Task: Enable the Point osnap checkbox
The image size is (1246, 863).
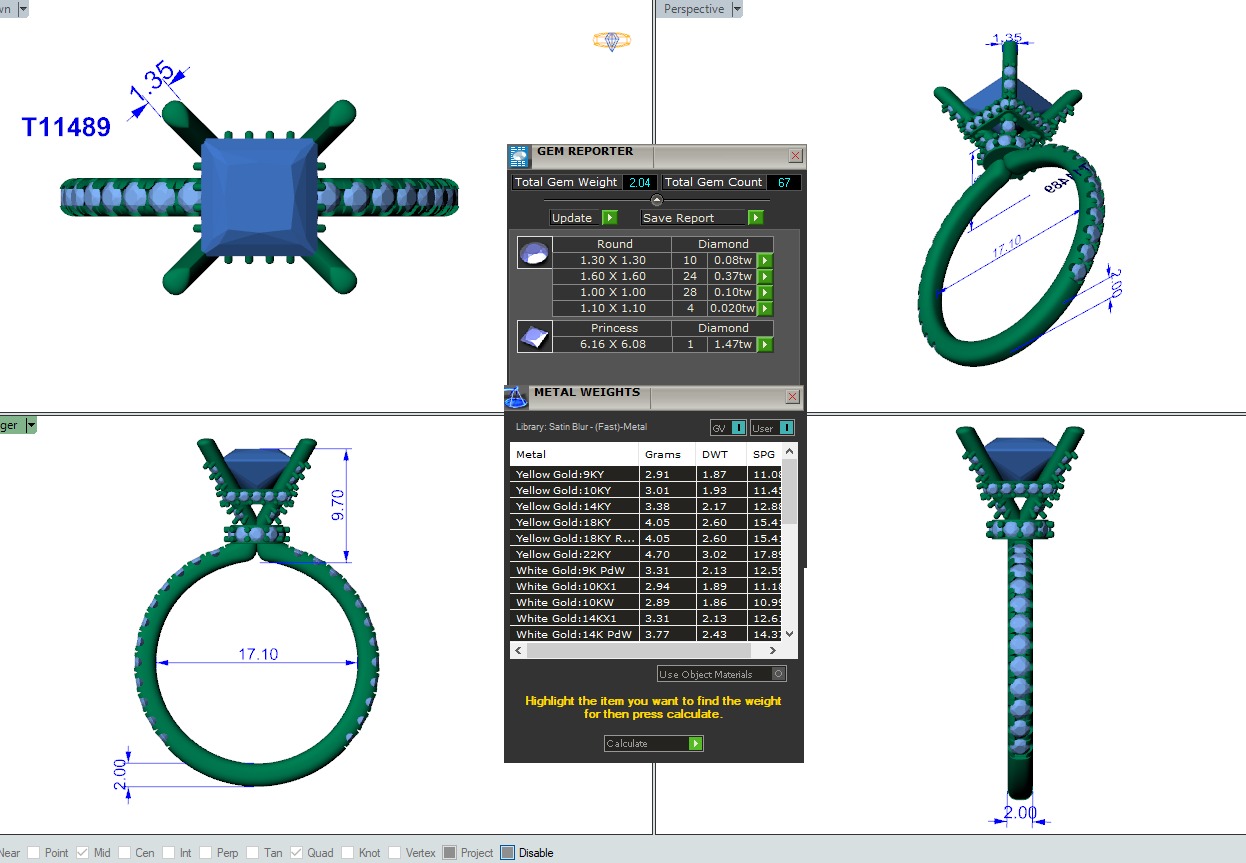Action: point(34,853)
